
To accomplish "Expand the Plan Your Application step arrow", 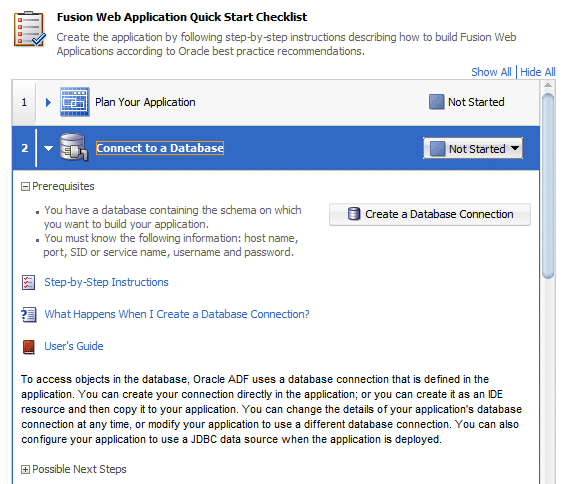I will pos(48,103).
